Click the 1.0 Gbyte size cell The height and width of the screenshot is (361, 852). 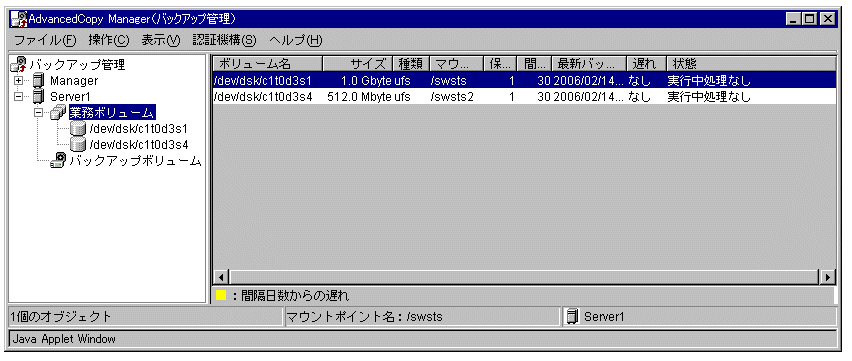[366, 81]
